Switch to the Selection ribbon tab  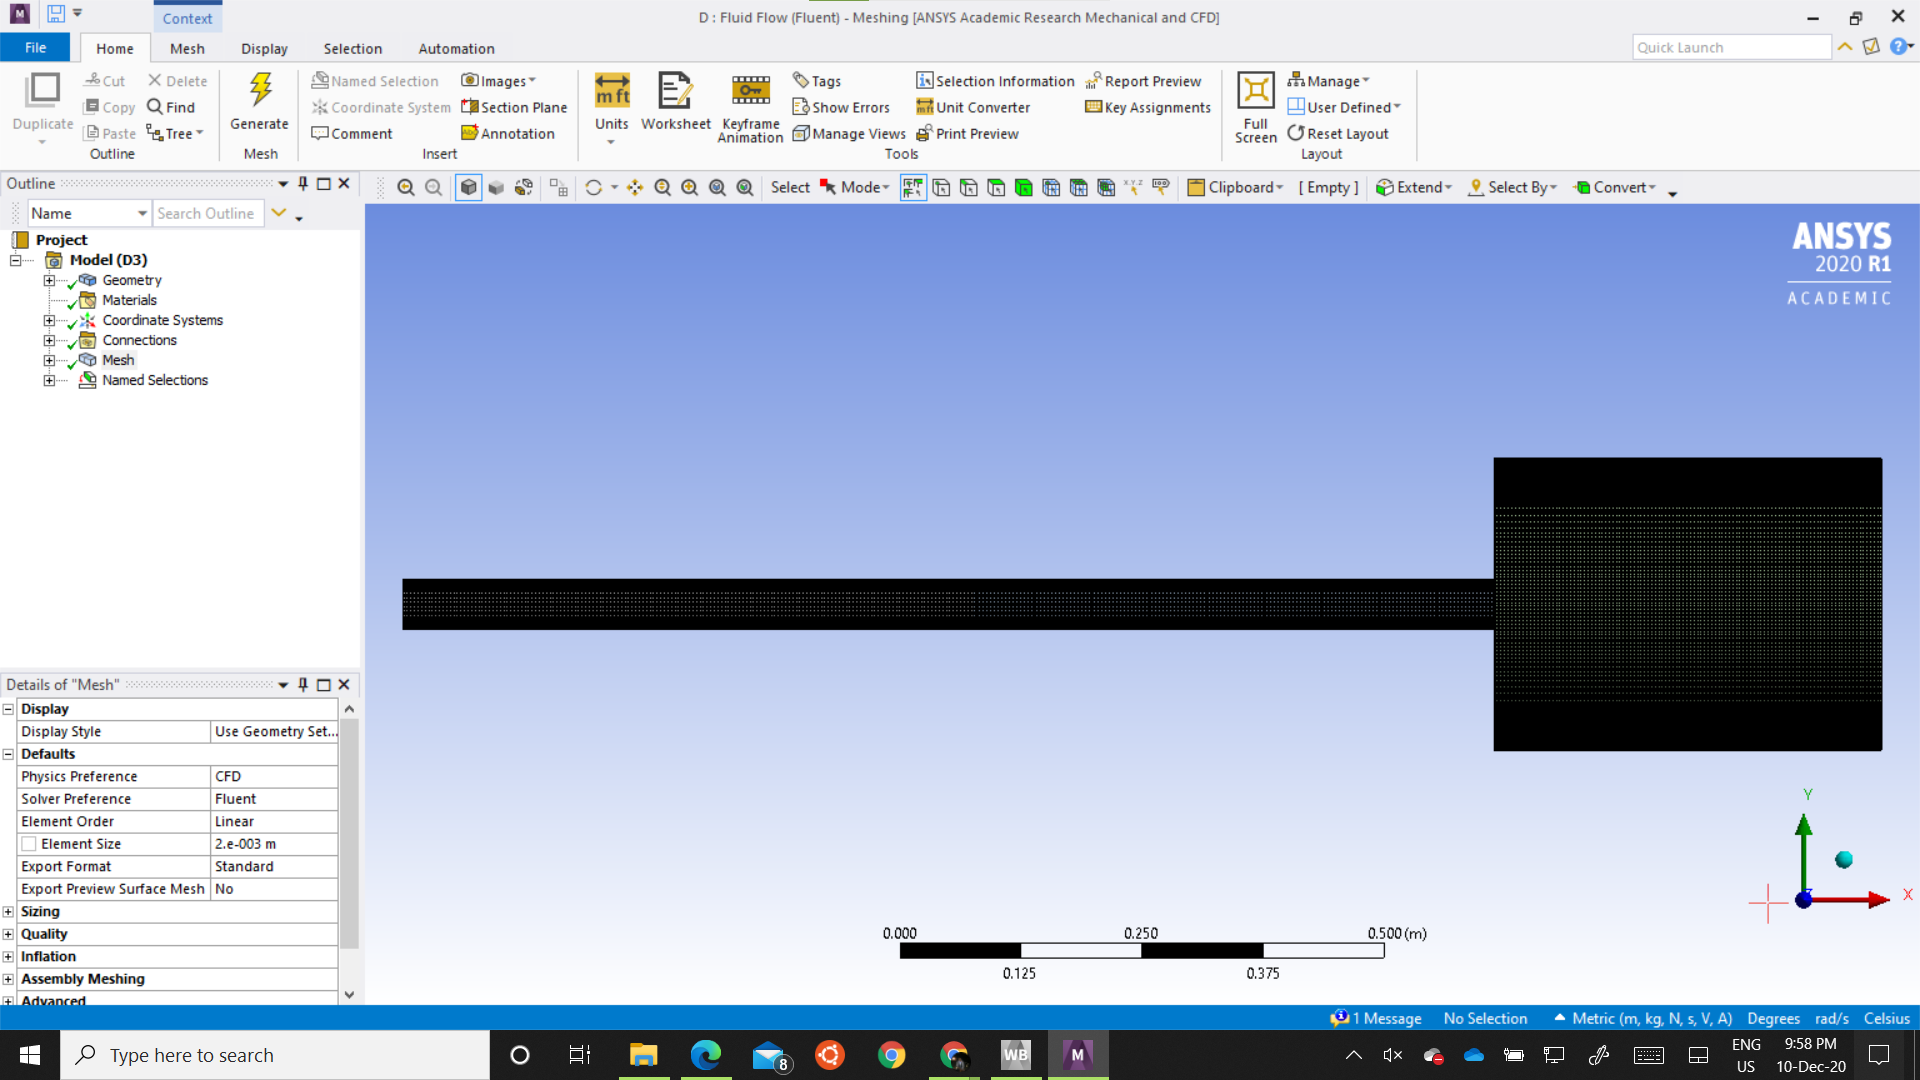click(352, 48)
